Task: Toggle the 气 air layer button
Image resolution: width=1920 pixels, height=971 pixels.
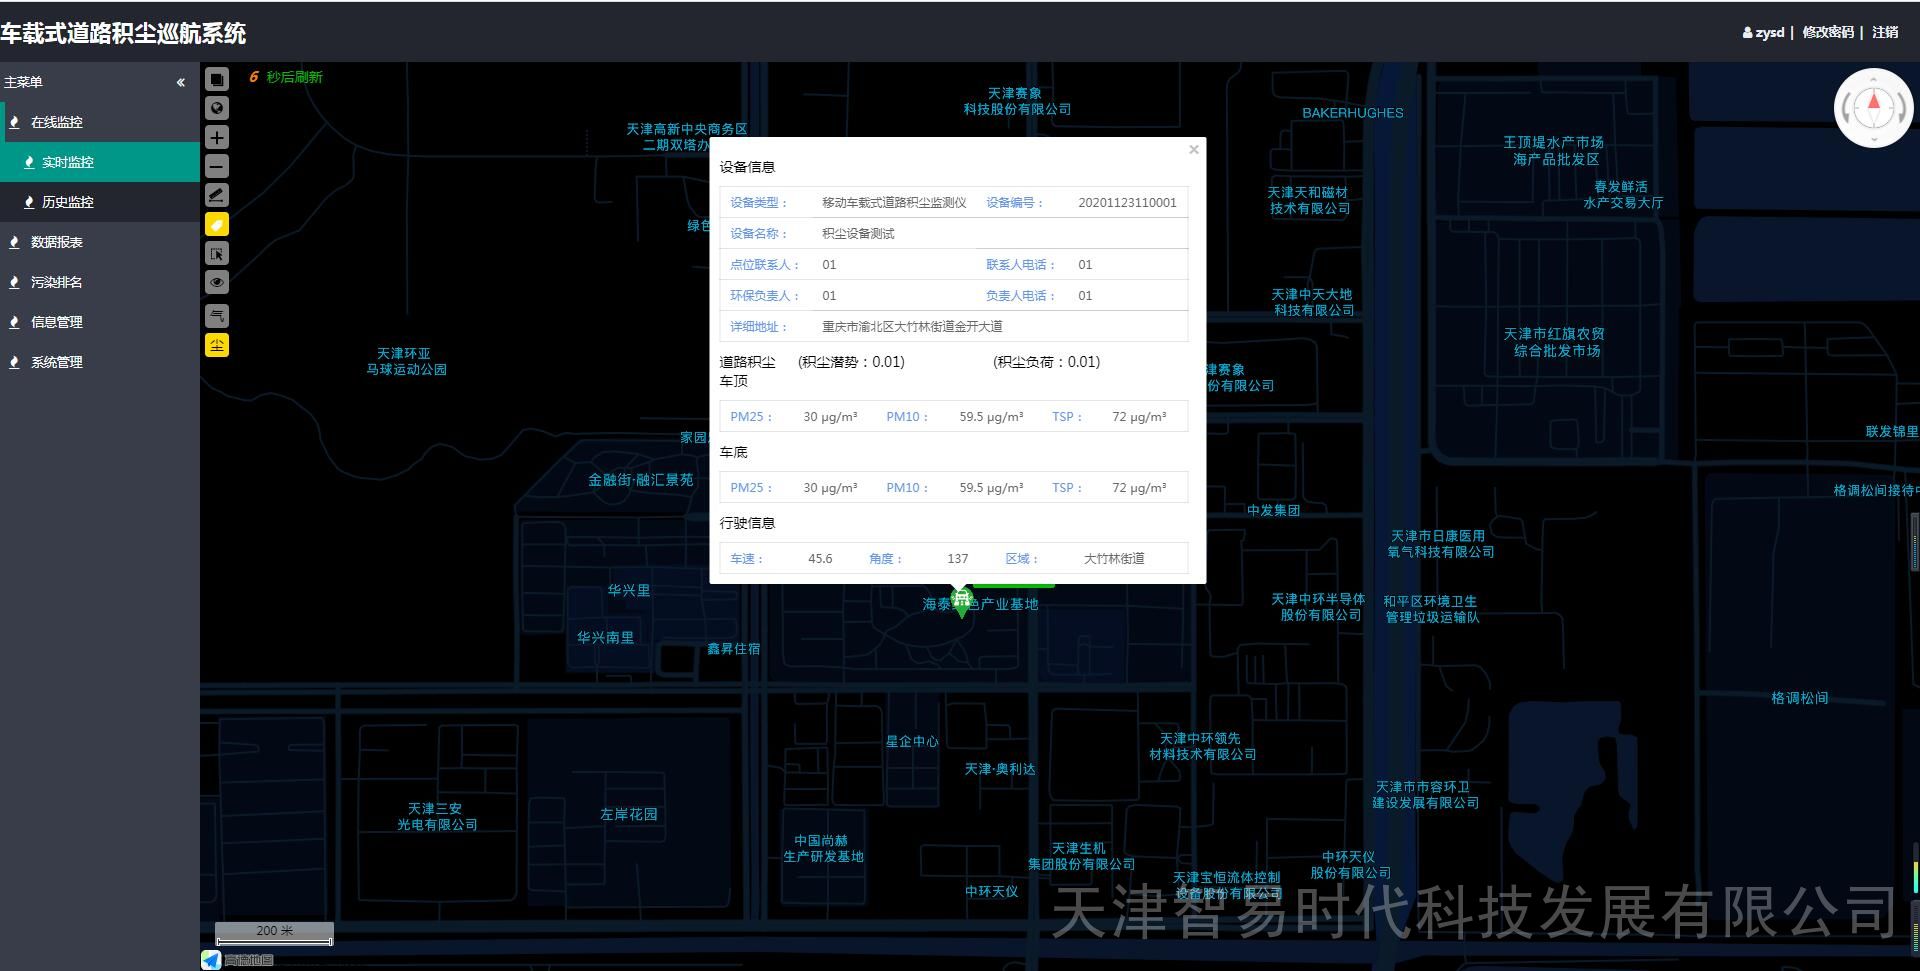Action: tap(217, 316)
